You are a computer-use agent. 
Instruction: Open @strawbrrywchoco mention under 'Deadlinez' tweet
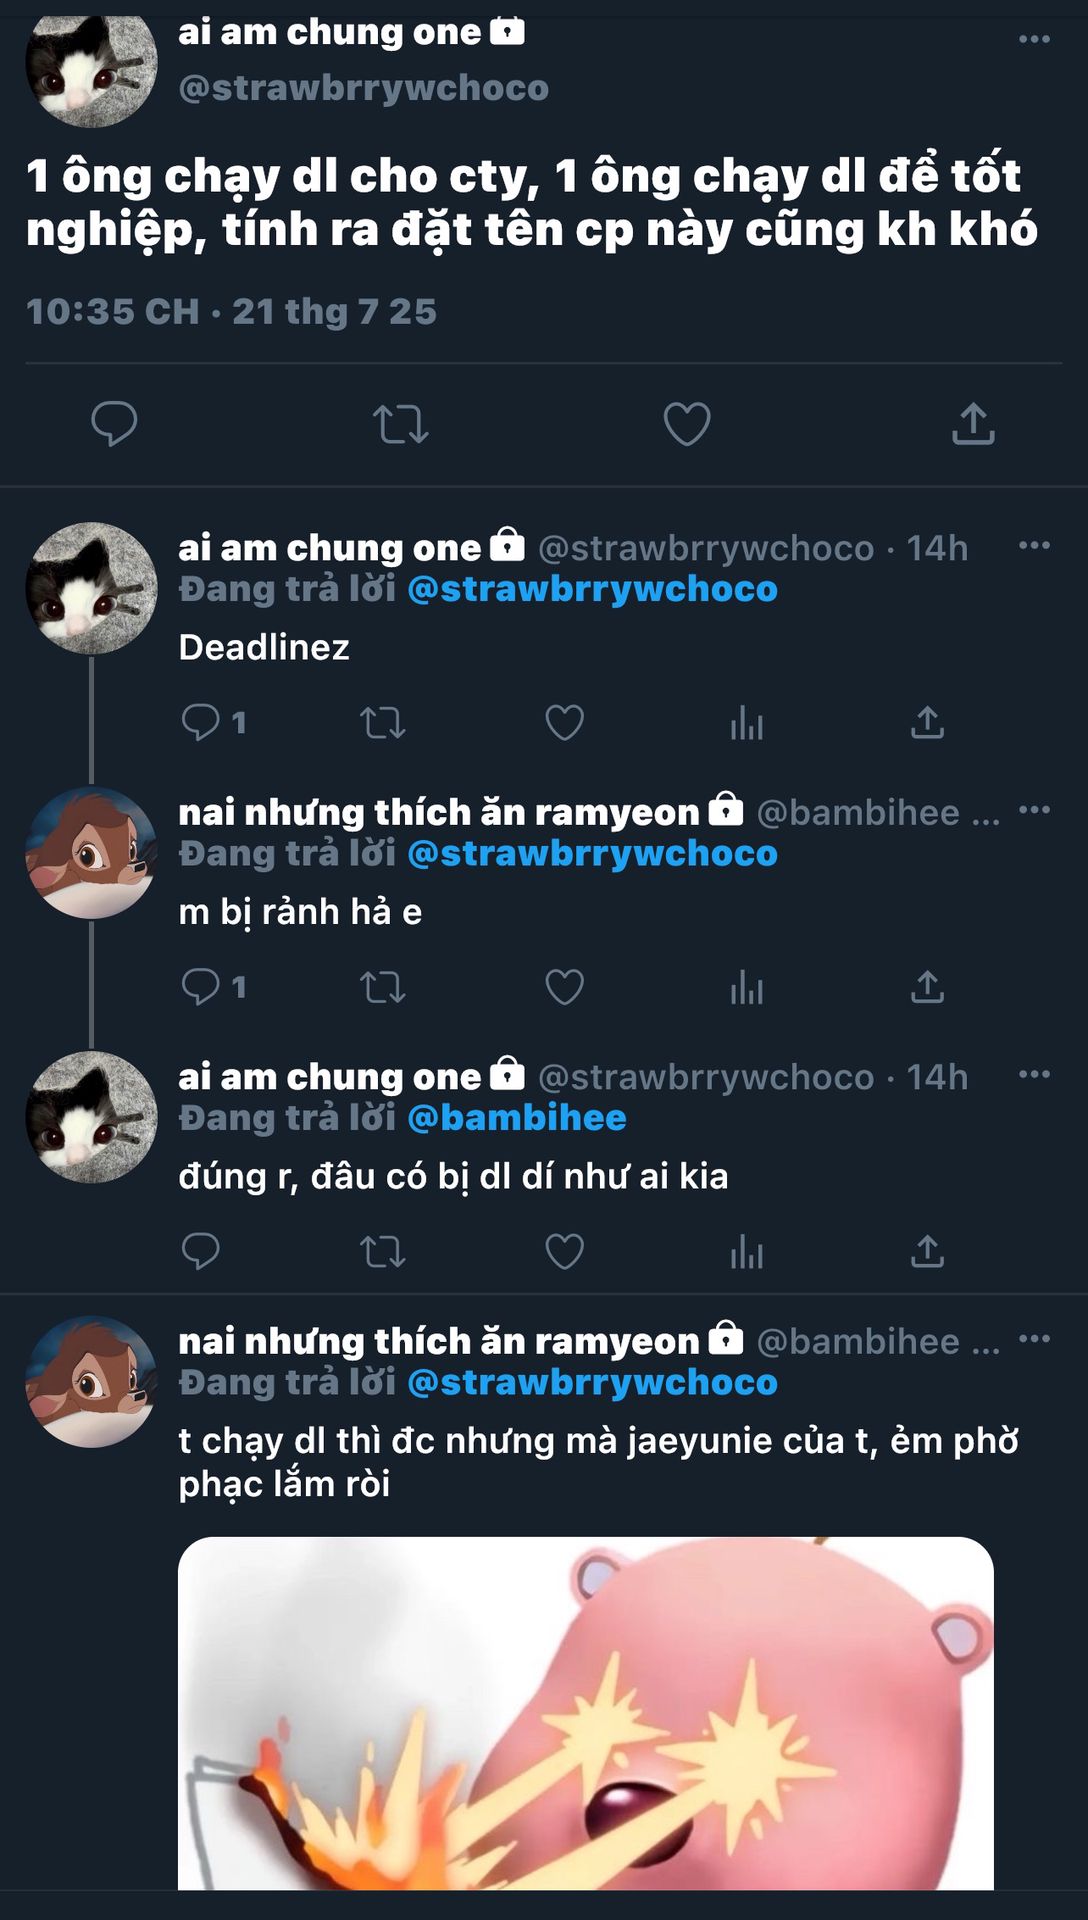(592, 589)
